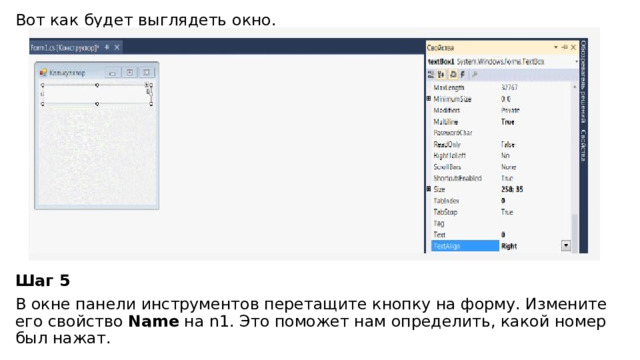Close the Свойства properties panel
Screen dimensions: 640x360
pyautogui.click(x=573, y=47)
